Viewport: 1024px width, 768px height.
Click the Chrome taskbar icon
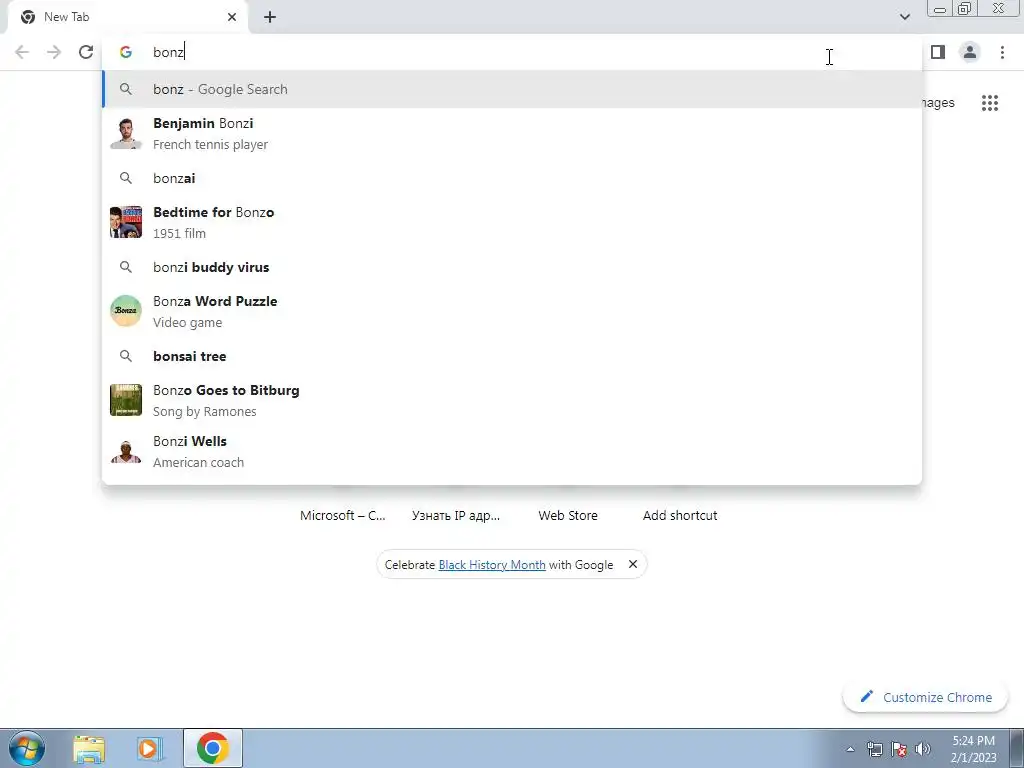213,748
